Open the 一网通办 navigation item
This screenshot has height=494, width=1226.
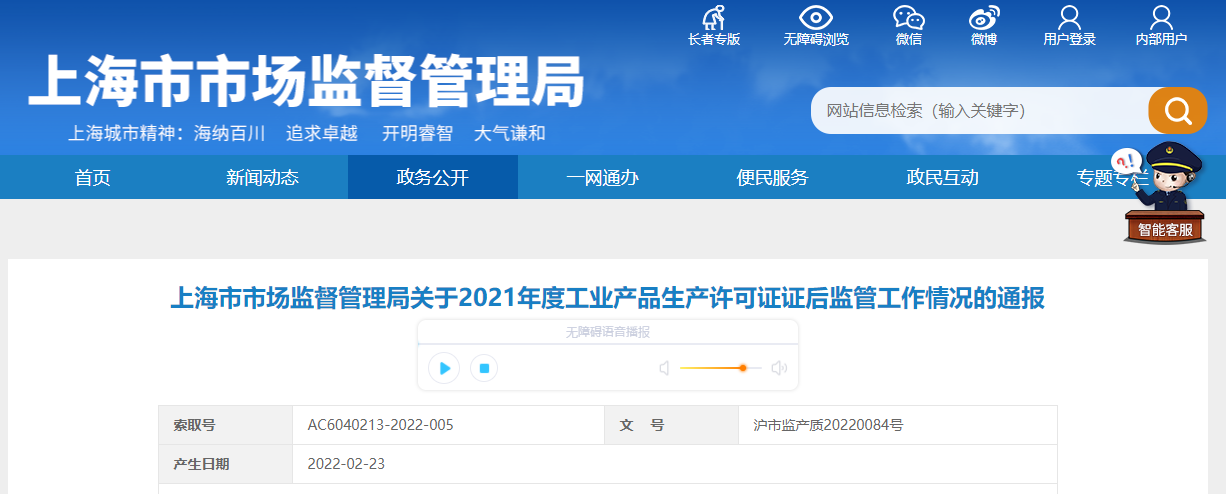(x=602, y=178)
